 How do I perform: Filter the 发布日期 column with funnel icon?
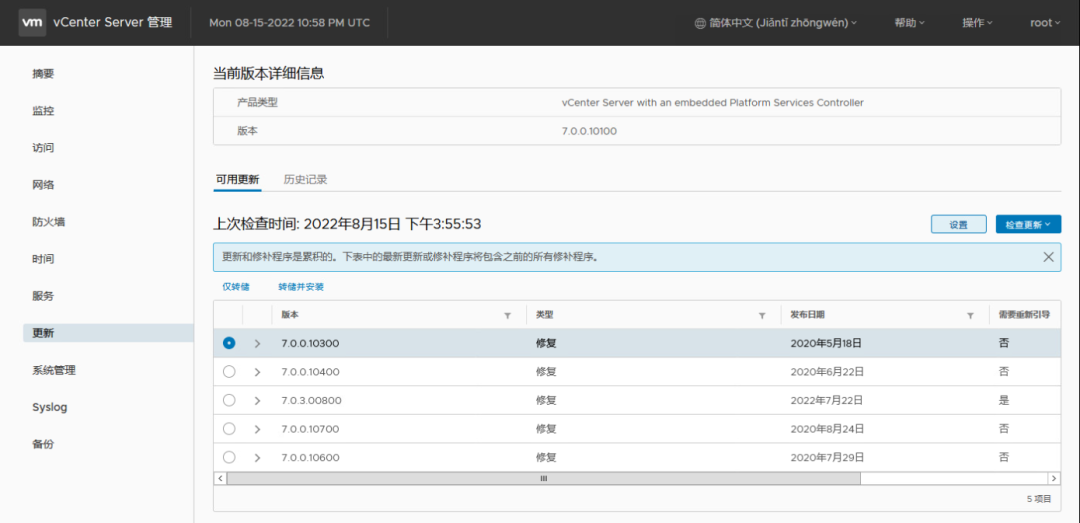point(970,316)
